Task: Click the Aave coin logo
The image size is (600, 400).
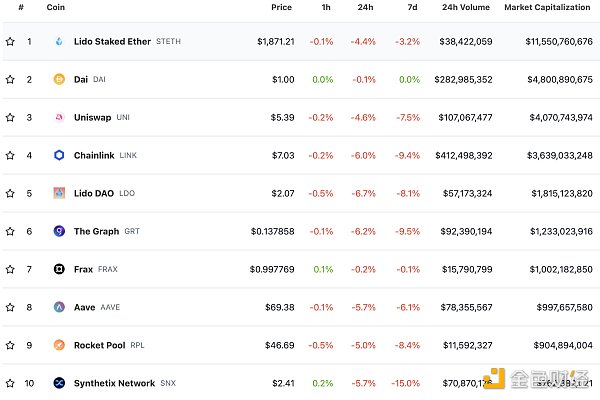Action: click(59, 307)
